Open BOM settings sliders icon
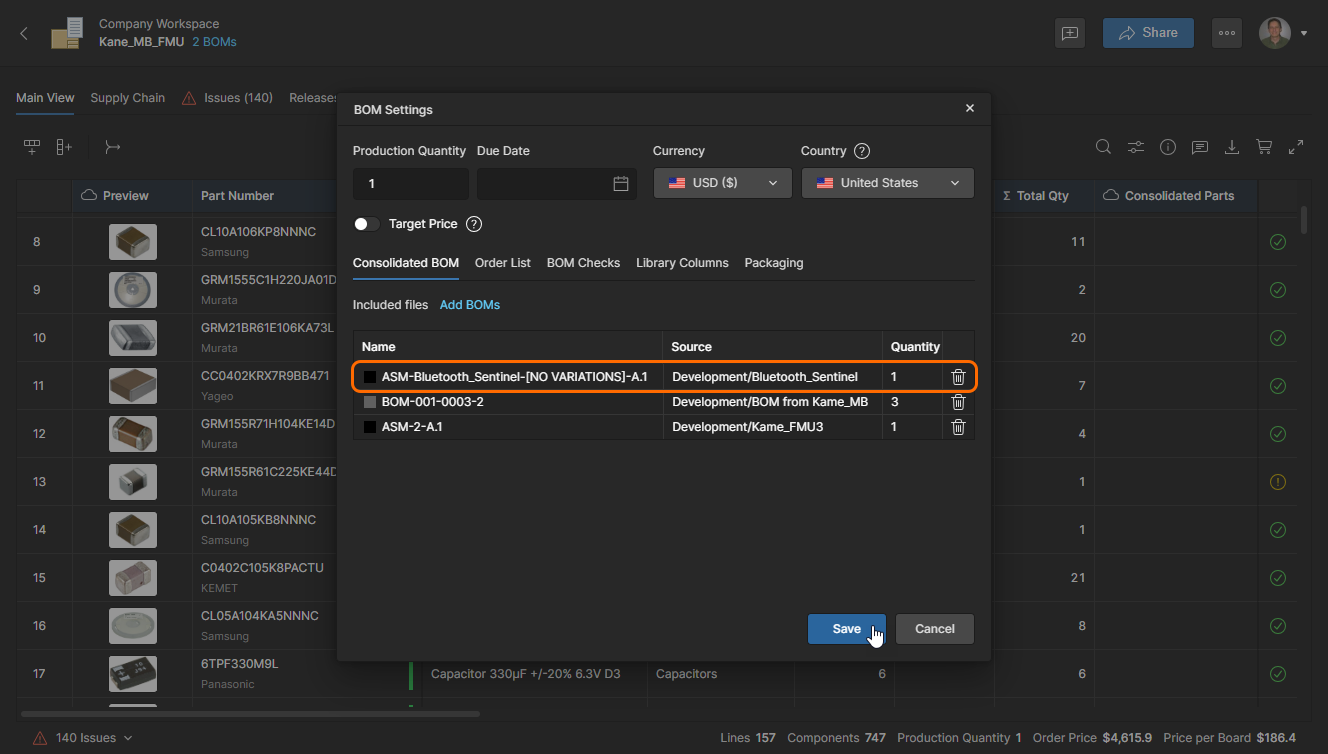The image size is (1328, 754). click(x=1136, y=147)
